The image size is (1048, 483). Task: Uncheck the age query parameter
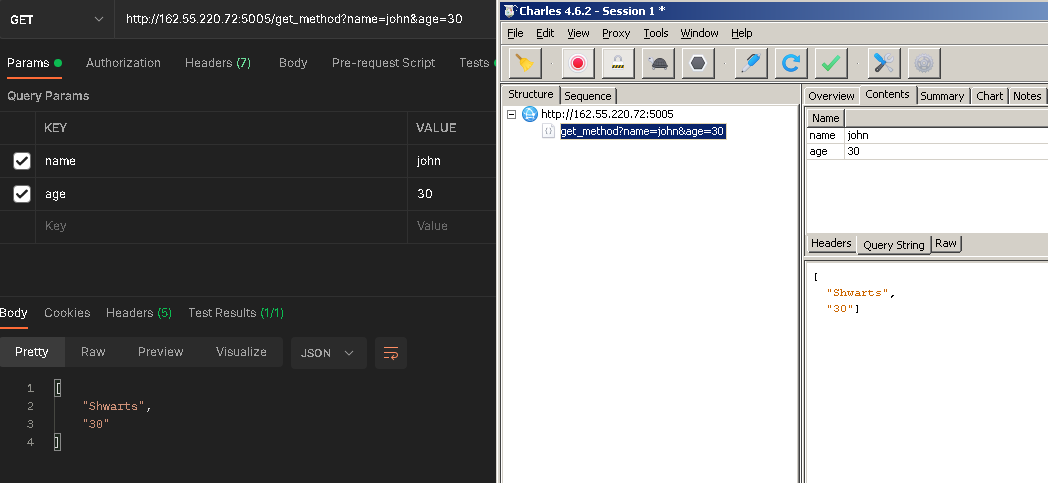22,194
